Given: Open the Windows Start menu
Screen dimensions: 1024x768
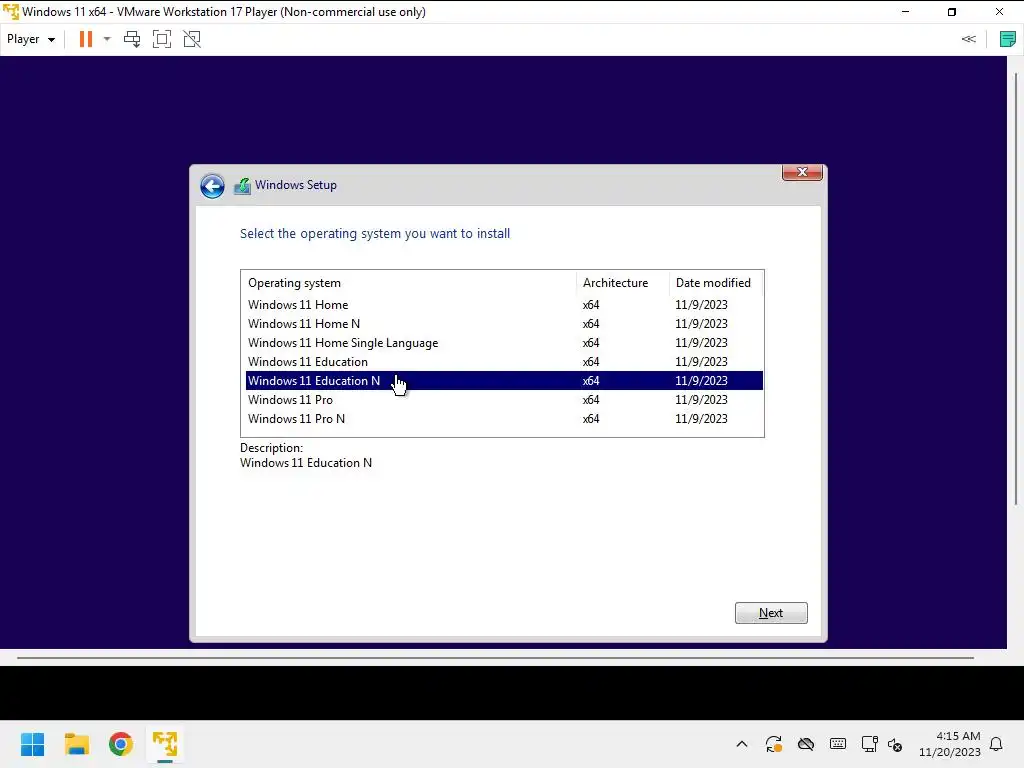Looking at the screenshot, I should 33,744.
